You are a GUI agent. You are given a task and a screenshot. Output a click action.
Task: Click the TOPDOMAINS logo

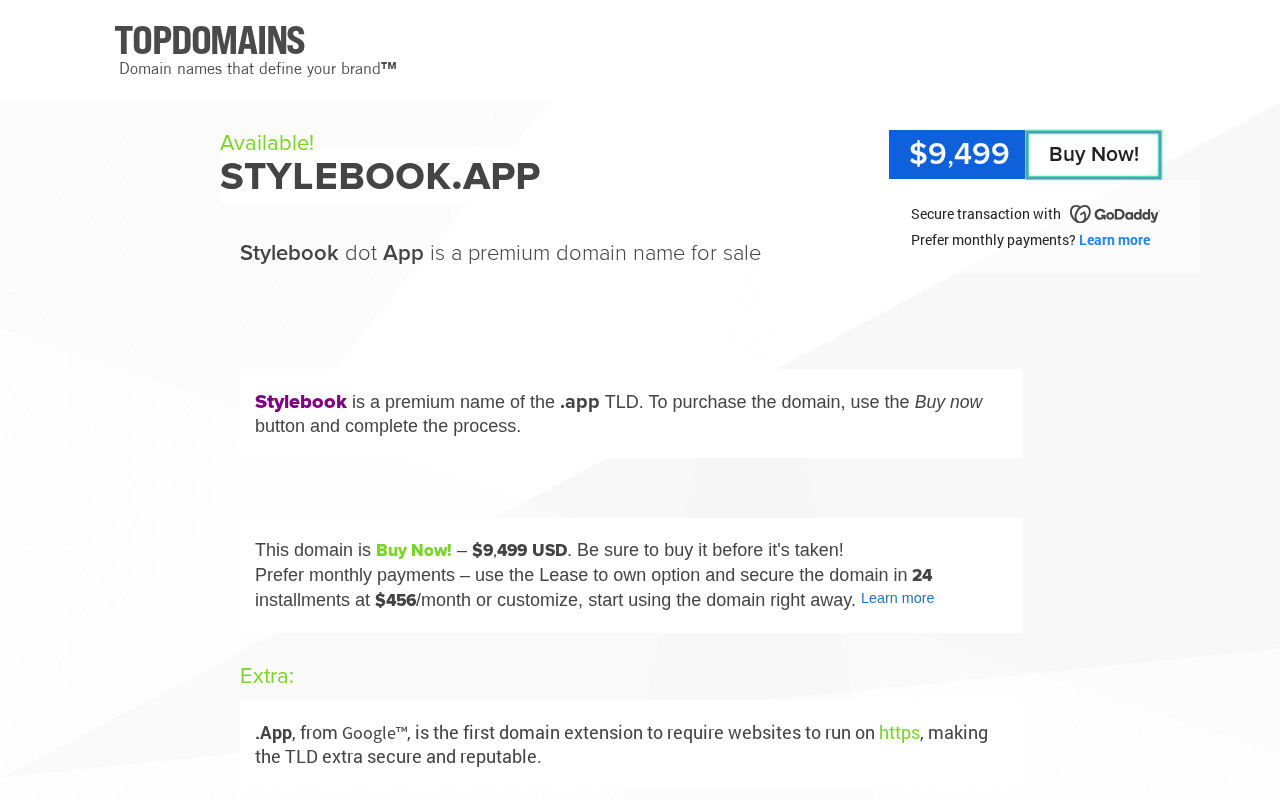coord(210,41)
